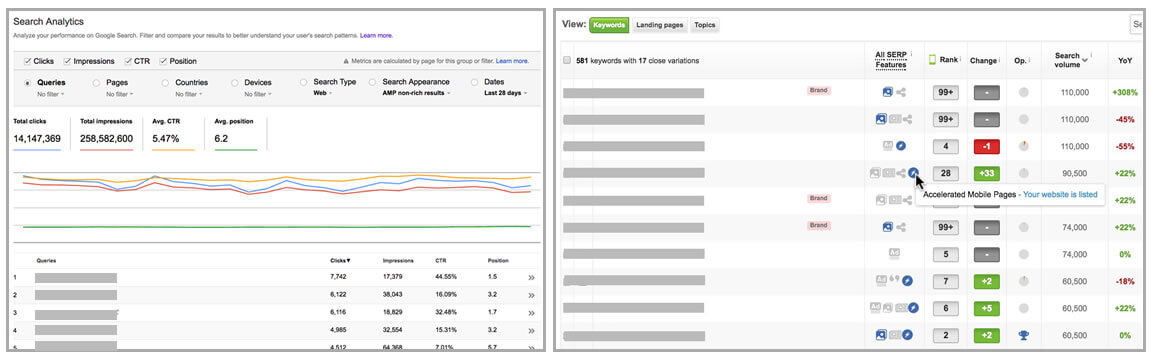Click the AMP icon in the rank 6 row
Screen dimensions: 1156x362
pyautogui.click(x=914, y=307)
